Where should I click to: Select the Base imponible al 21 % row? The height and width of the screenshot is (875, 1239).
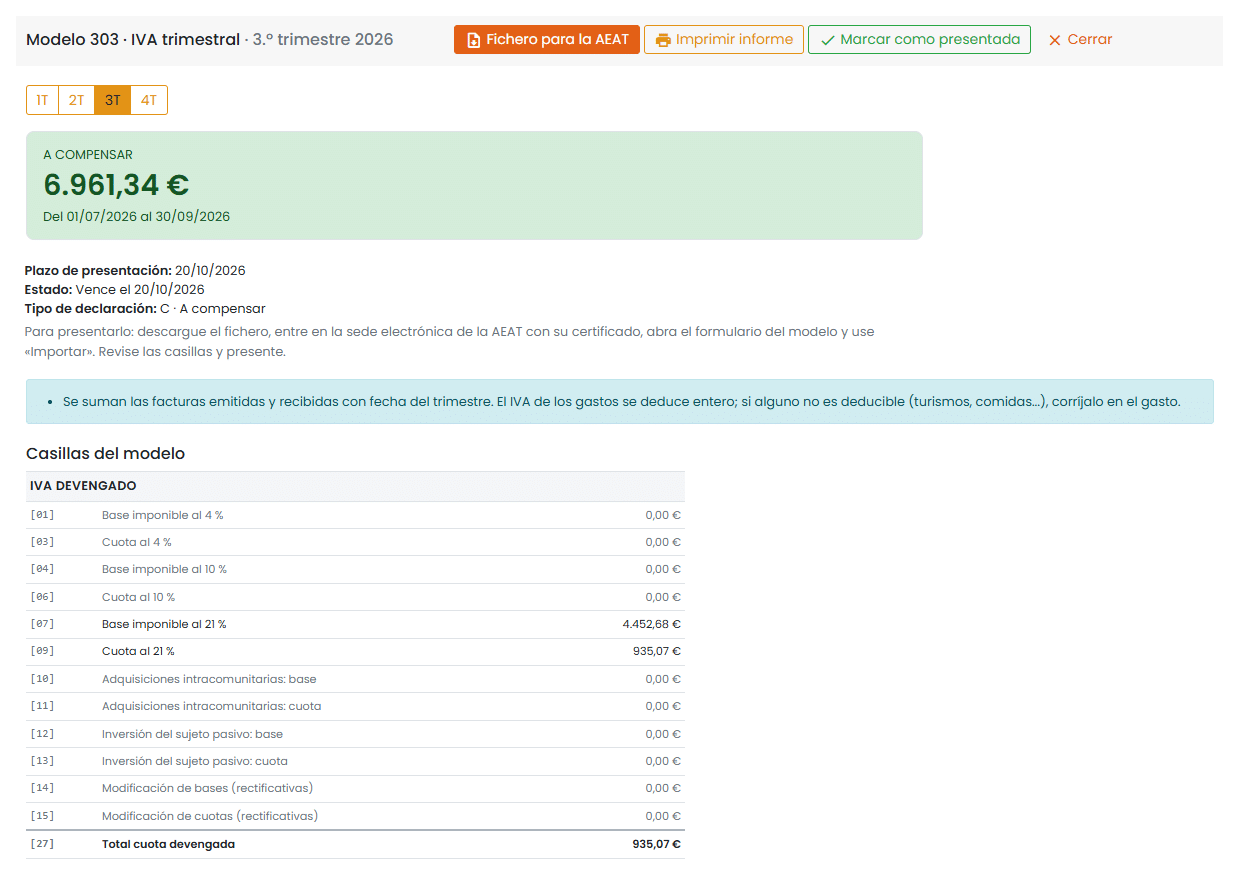[355, 624]
